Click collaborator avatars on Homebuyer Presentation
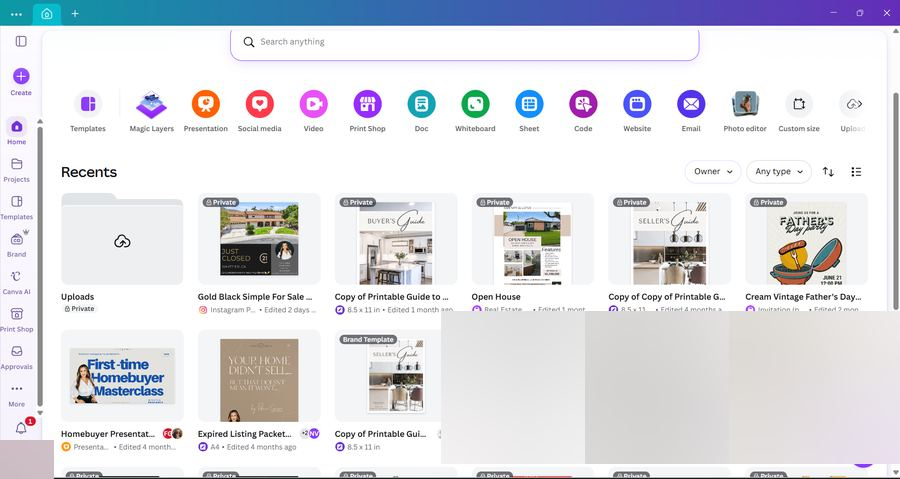900x479 pixels. [x=172, y=434]
